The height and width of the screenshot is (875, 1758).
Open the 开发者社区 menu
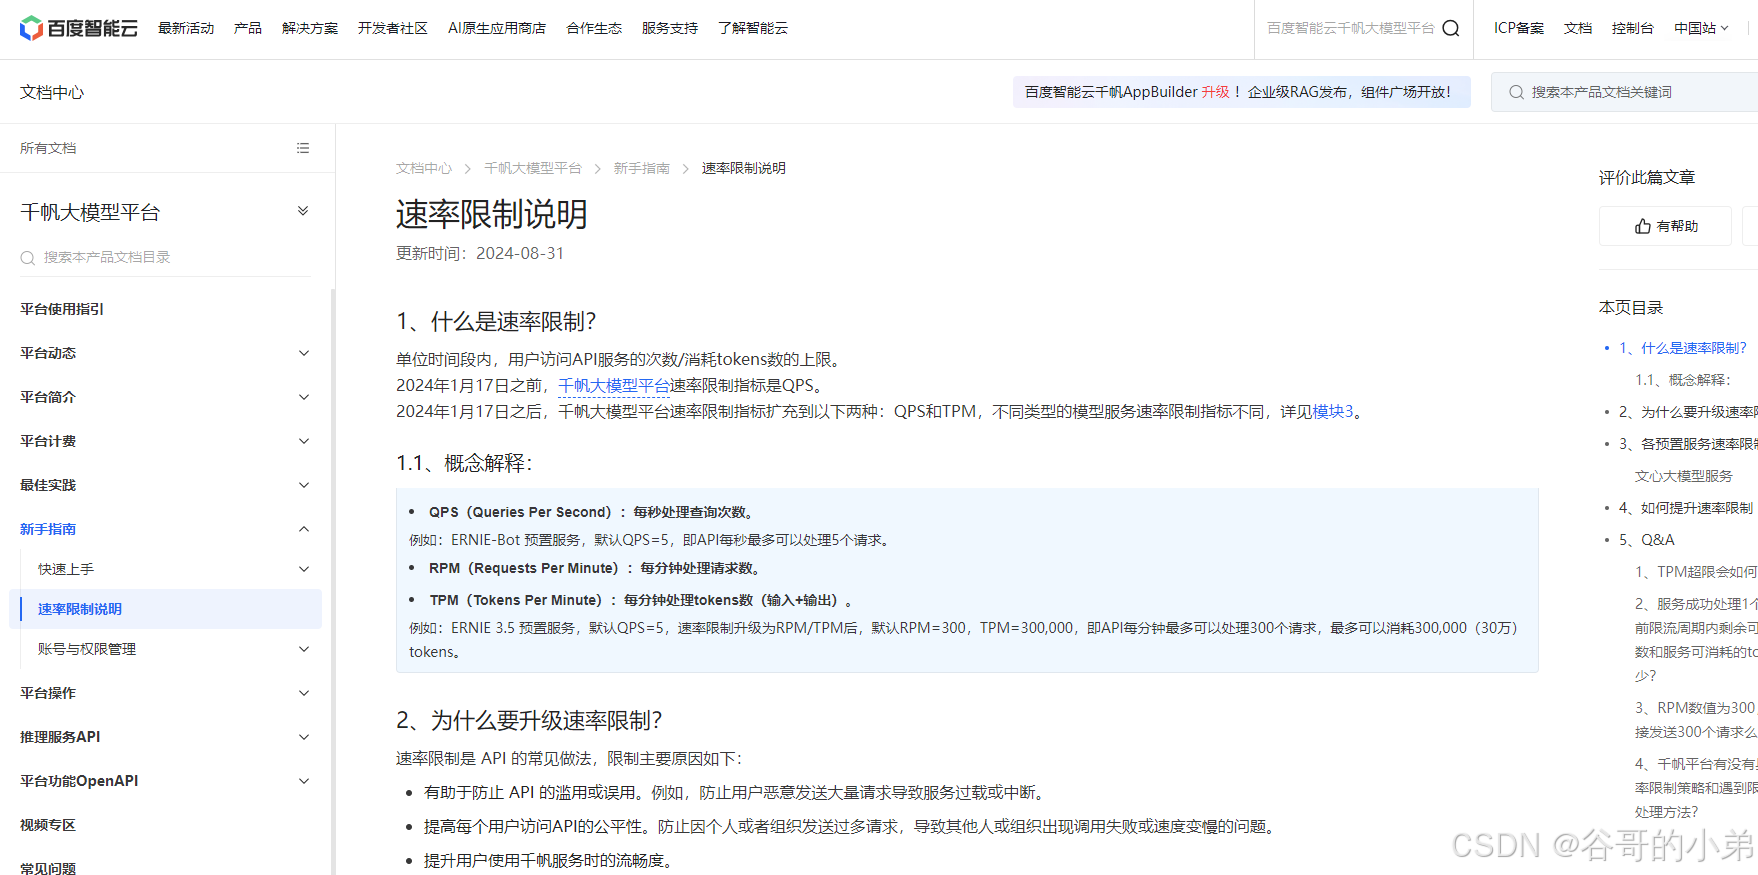coord(393,28)
